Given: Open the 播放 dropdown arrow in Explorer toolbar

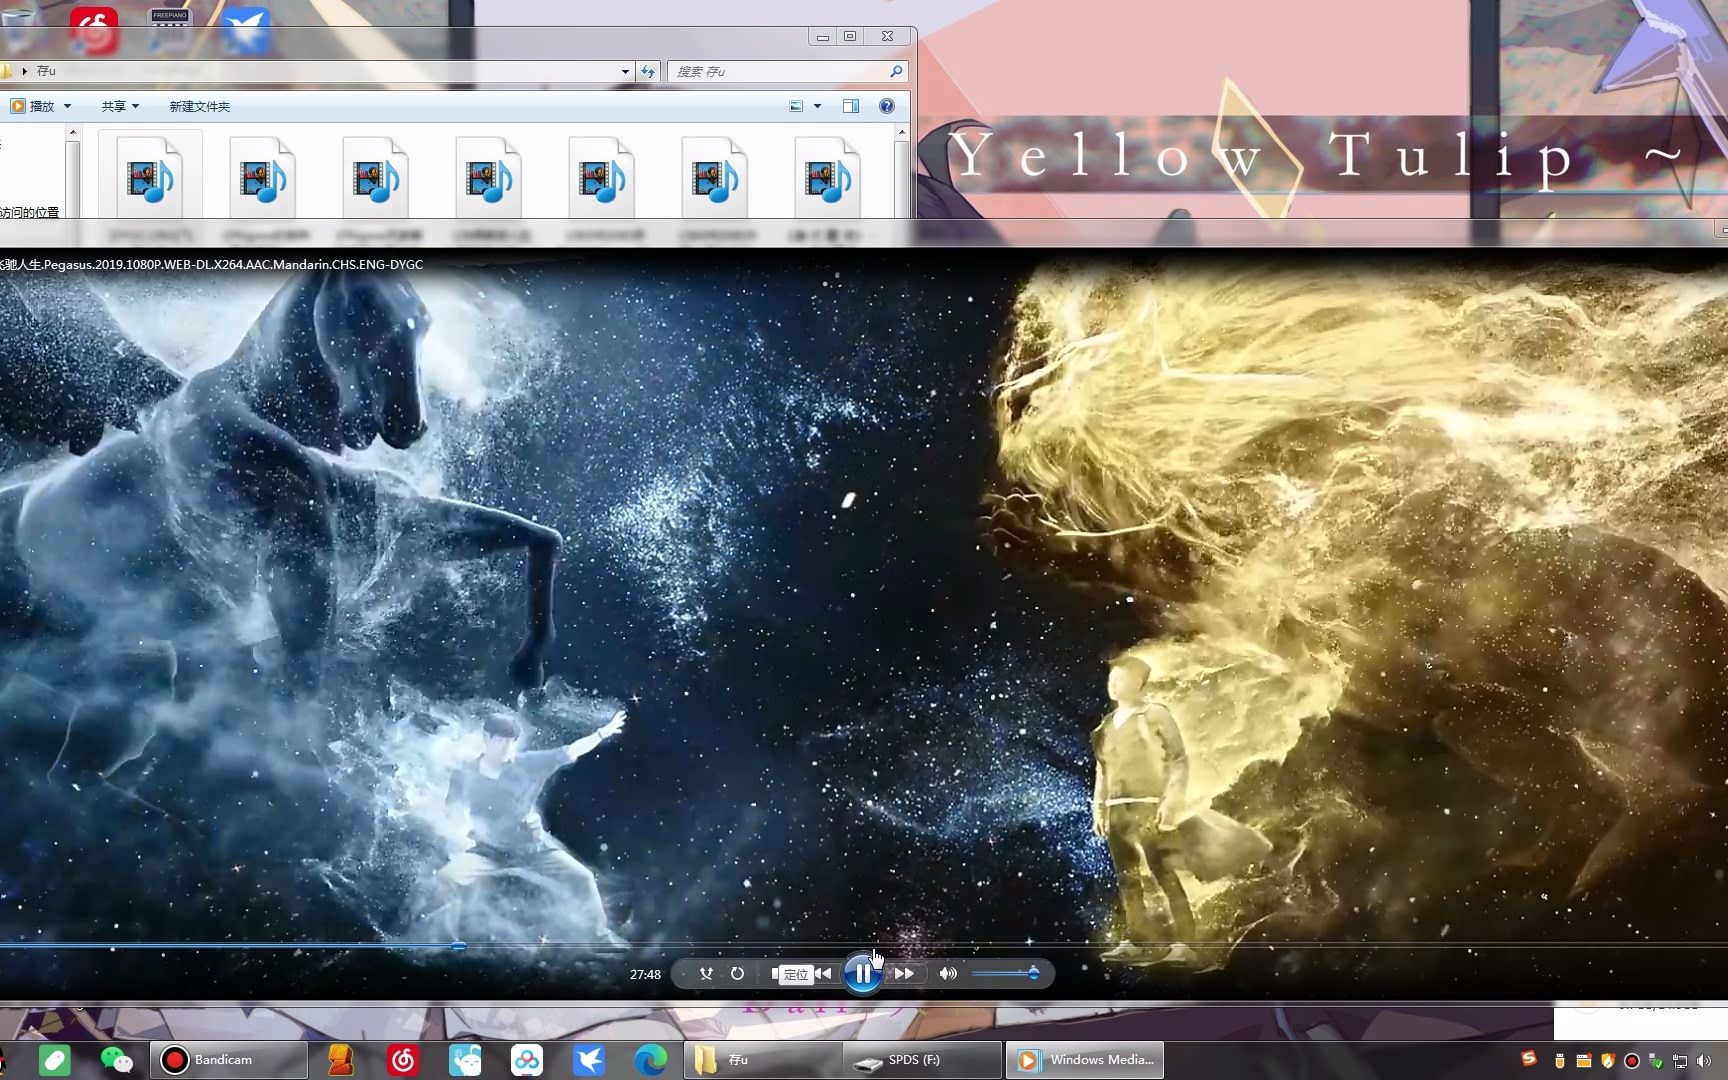Looking at the screenshot, I should (x=68, y=106).
